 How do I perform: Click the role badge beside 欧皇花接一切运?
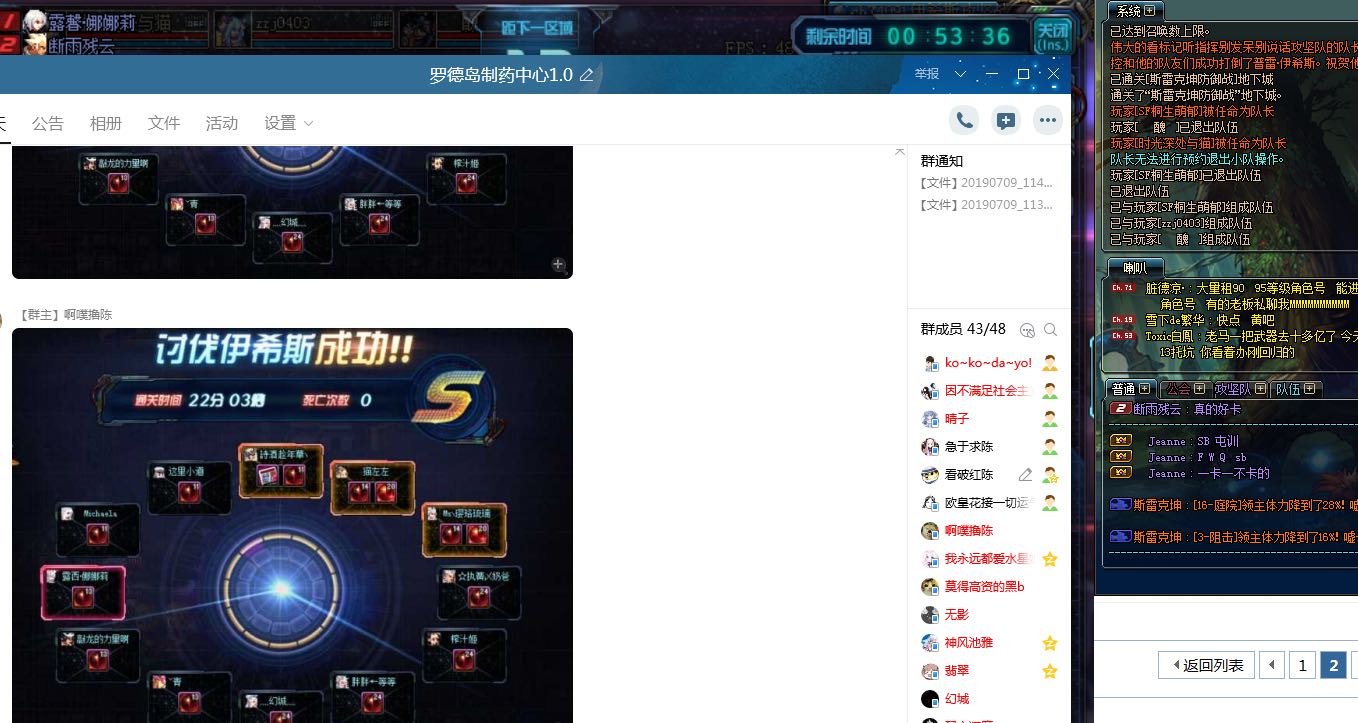click(1050, 503)
